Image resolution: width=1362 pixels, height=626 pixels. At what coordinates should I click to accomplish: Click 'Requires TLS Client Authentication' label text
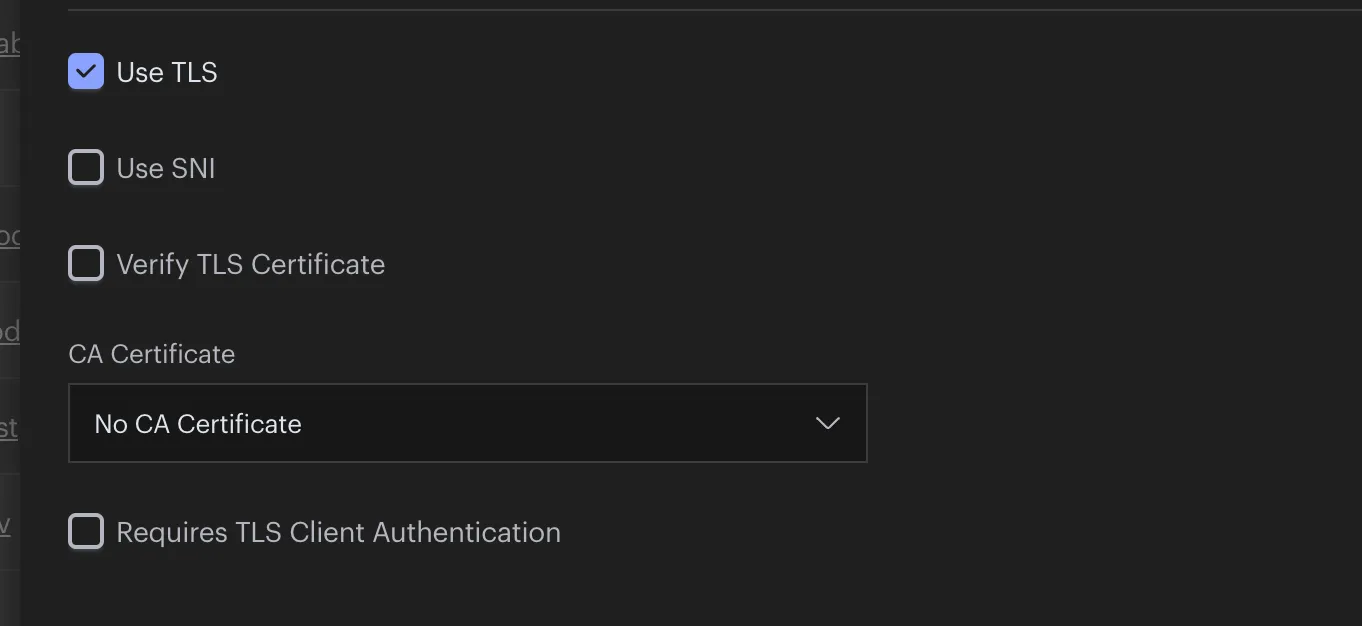tap(339, 532)
